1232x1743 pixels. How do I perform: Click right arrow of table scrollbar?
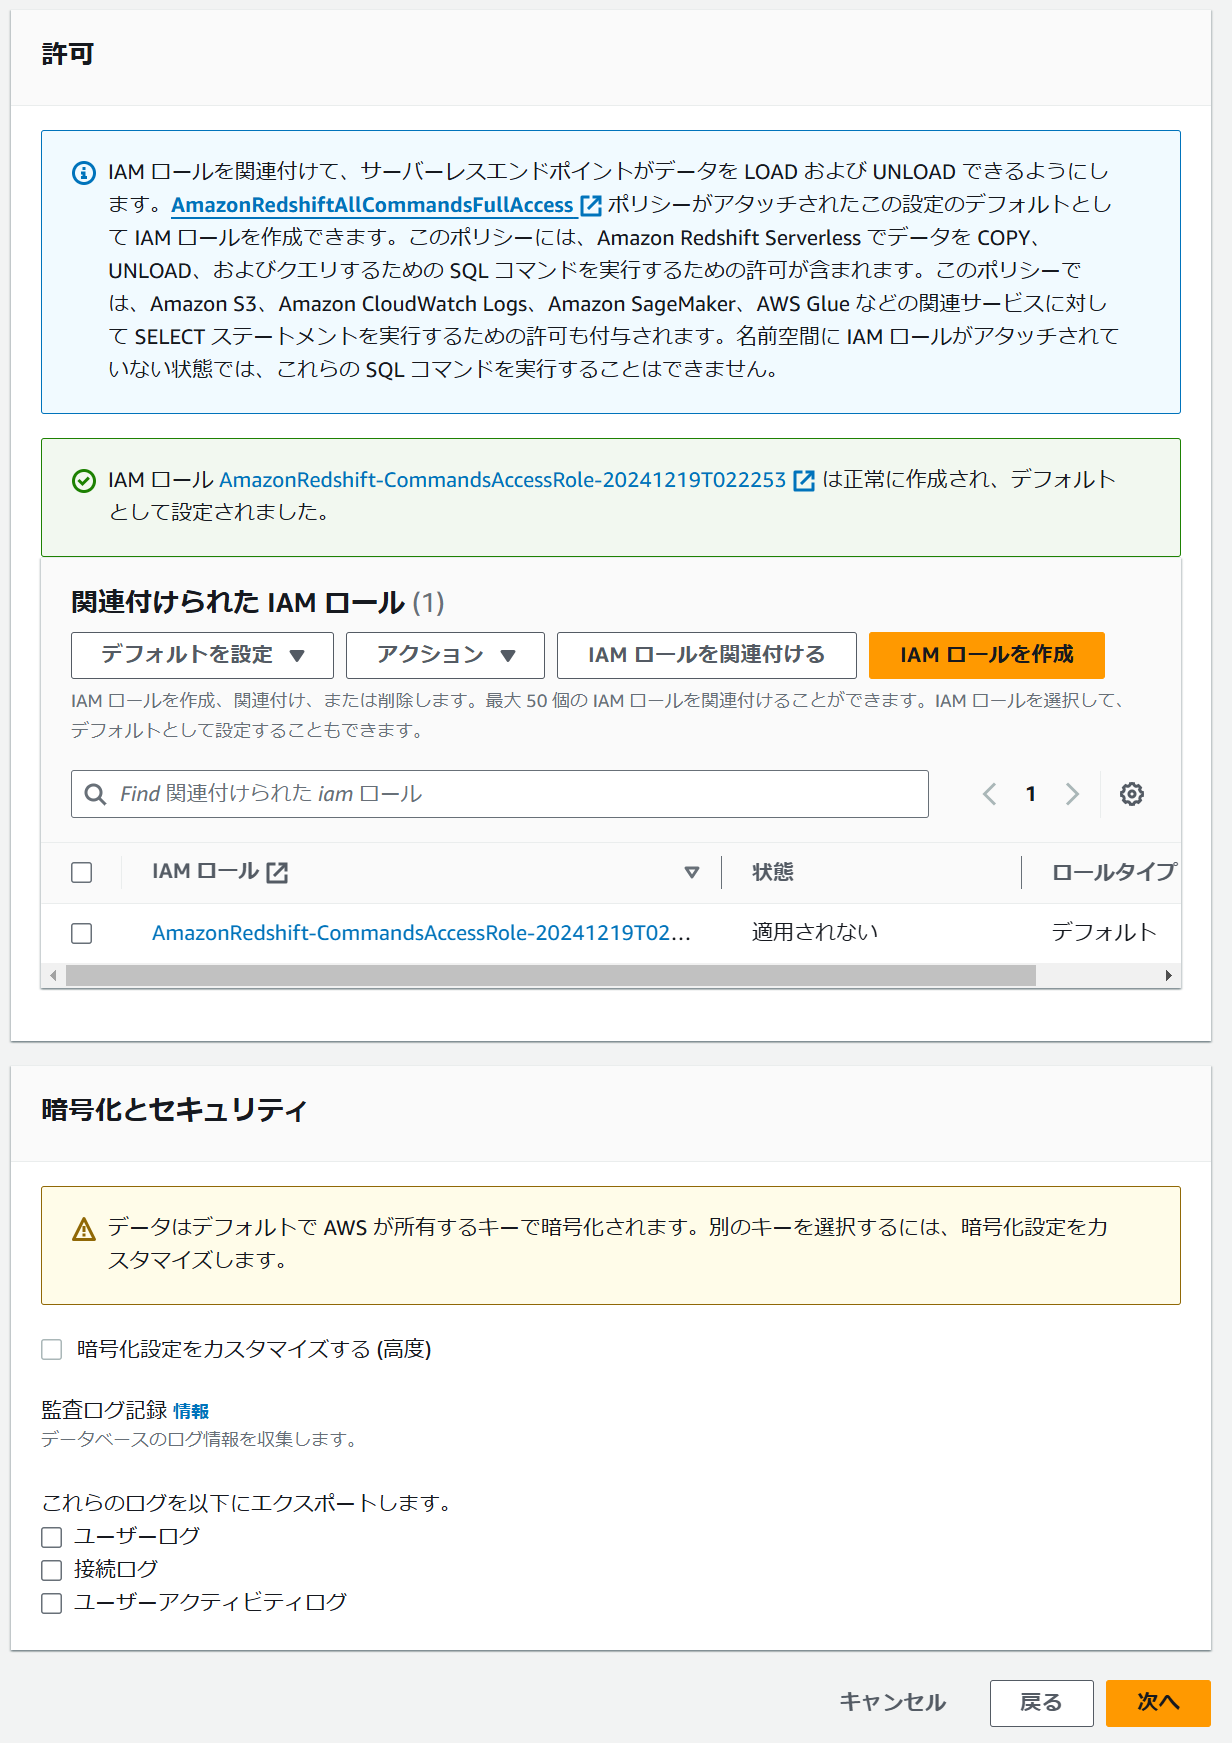1169,976
